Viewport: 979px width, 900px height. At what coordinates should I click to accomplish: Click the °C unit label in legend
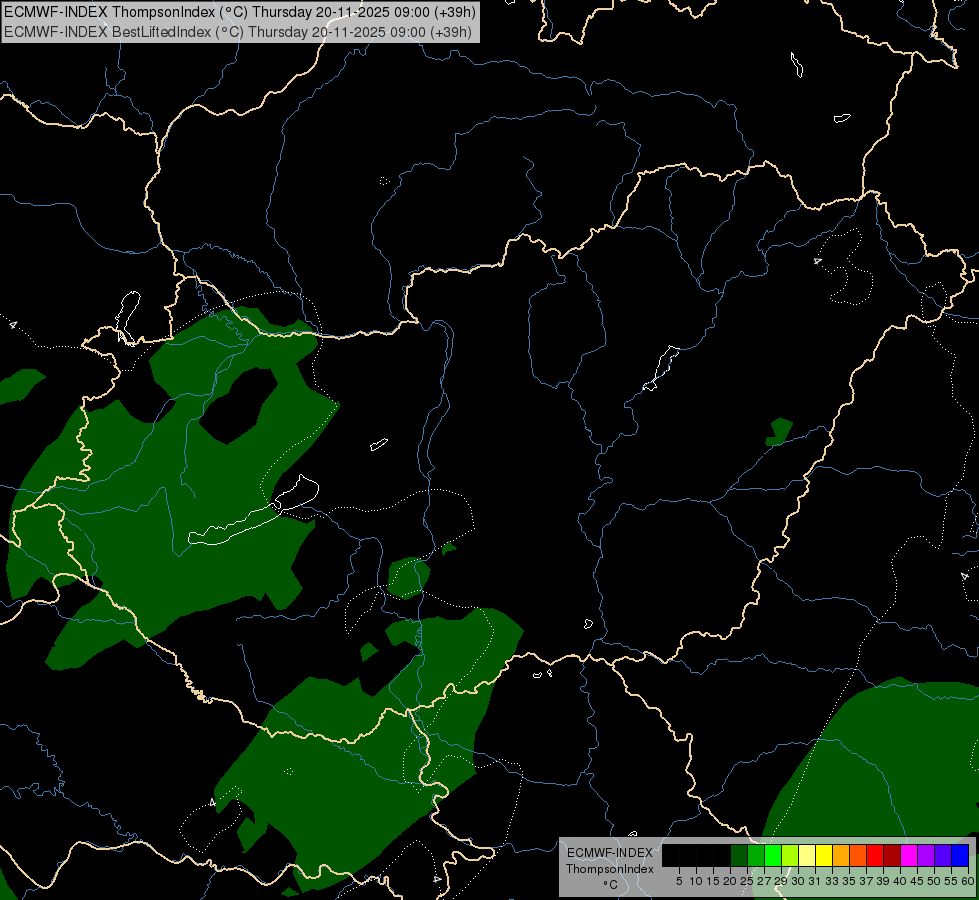click(610, 884)
